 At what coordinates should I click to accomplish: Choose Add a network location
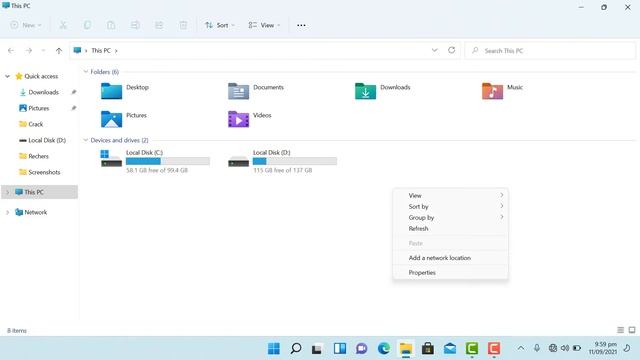coord(451,258)
